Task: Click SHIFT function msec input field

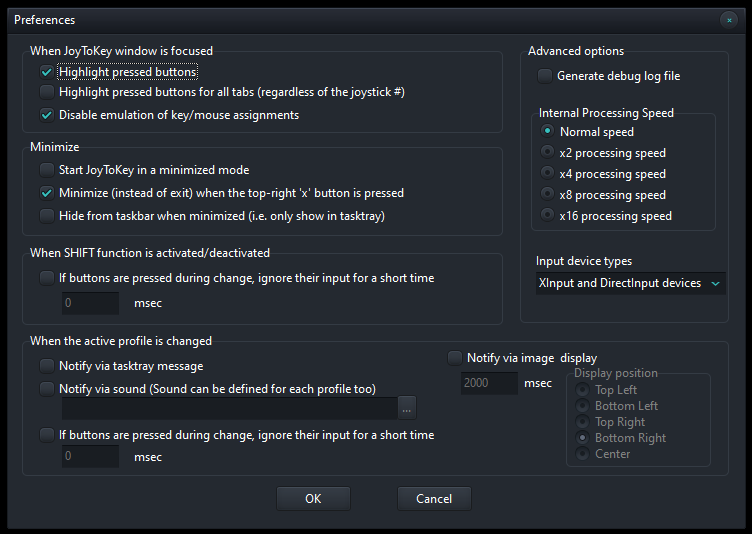Action: (x=90, y=303)
